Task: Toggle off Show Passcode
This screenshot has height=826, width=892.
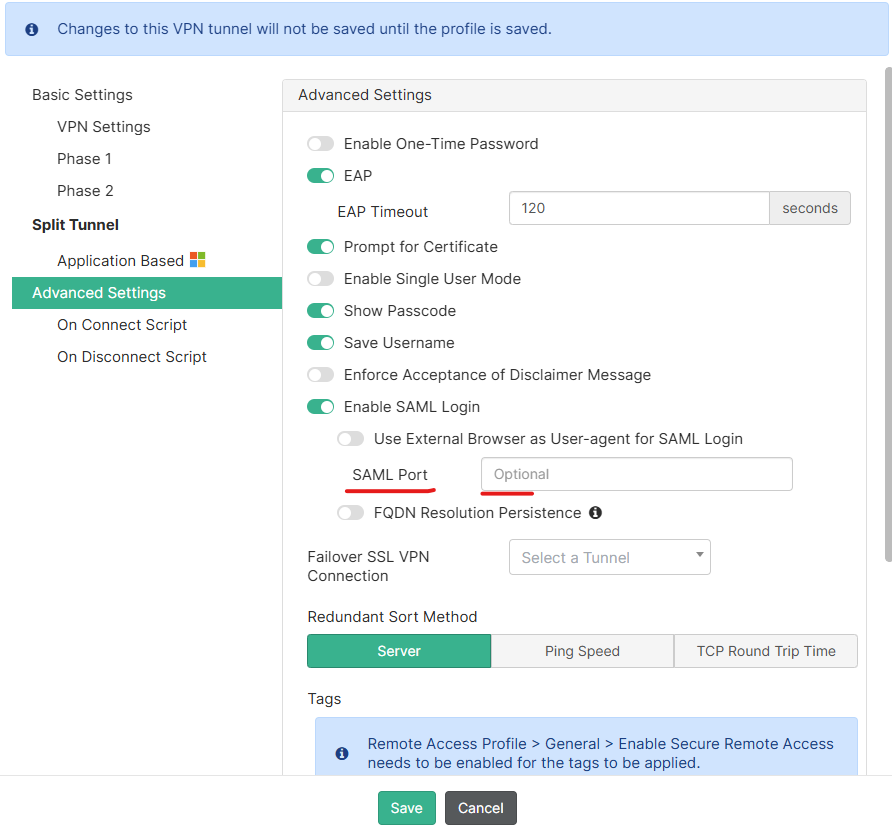Action: tap(321, 311)
